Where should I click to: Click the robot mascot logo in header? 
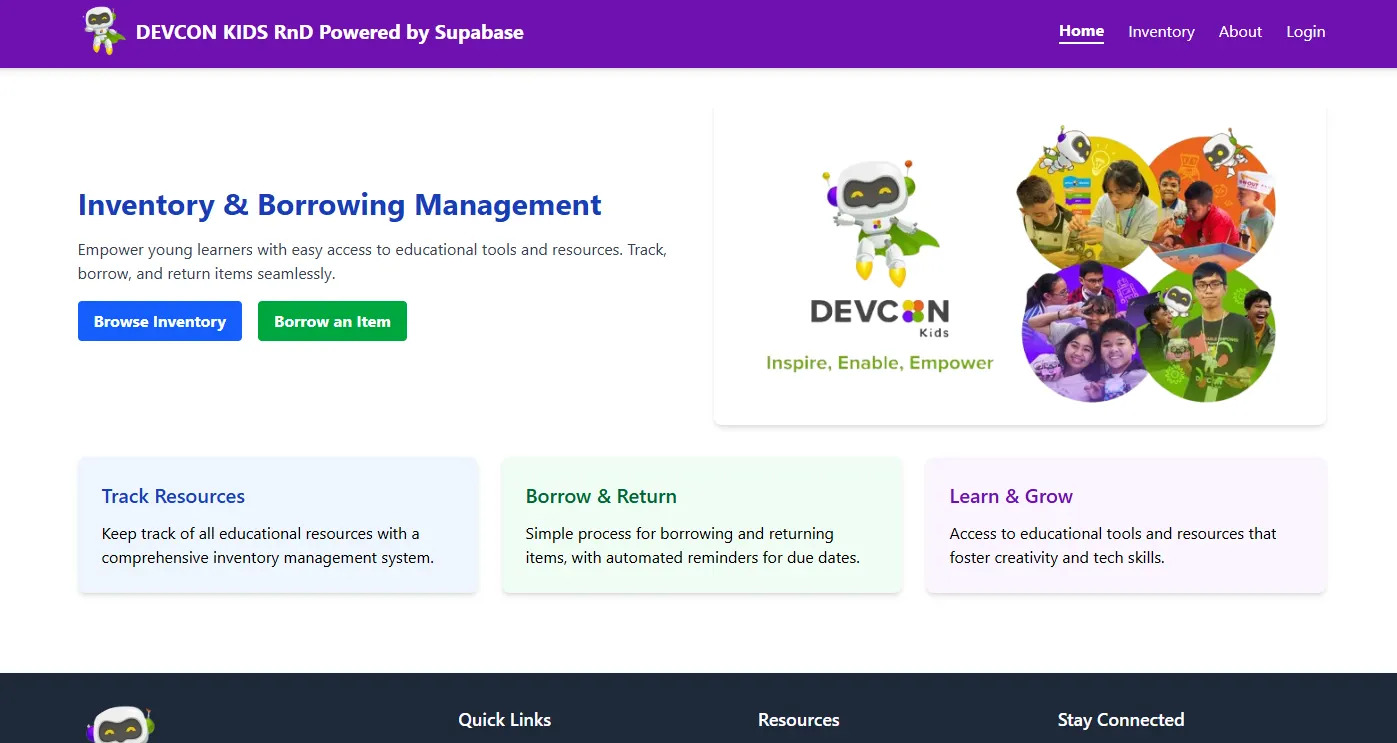pos(103,31)
